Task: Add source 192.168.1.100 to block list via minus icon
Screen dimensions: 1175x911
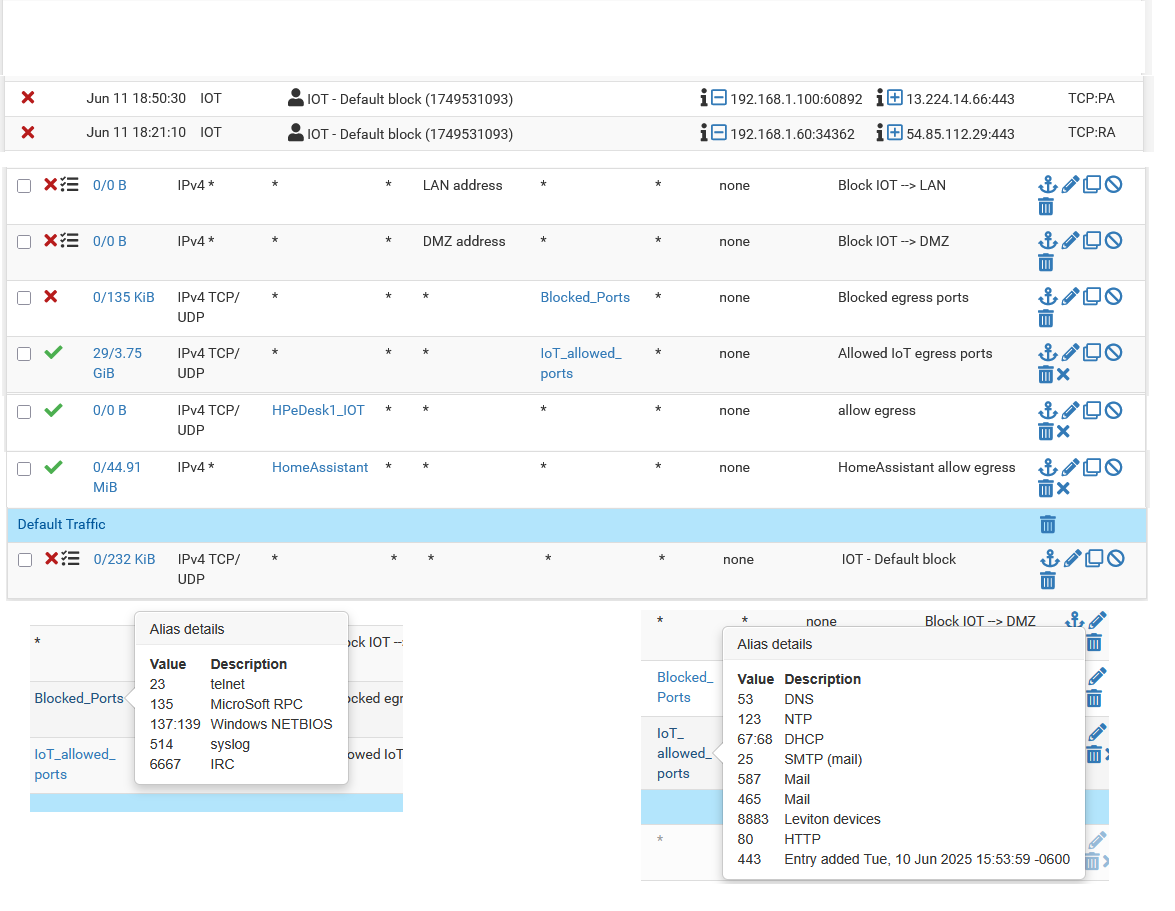Action: click(719, 97)
